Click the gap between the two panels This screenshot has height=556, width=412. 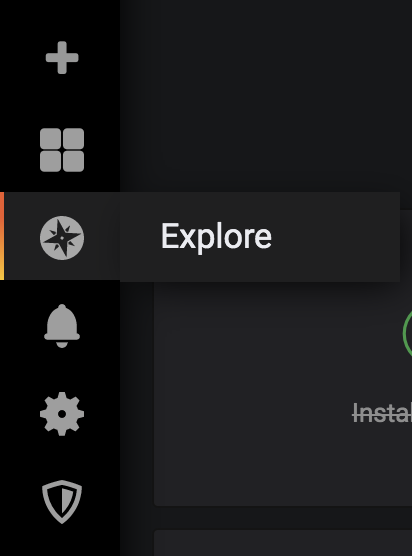click(283, 518)
